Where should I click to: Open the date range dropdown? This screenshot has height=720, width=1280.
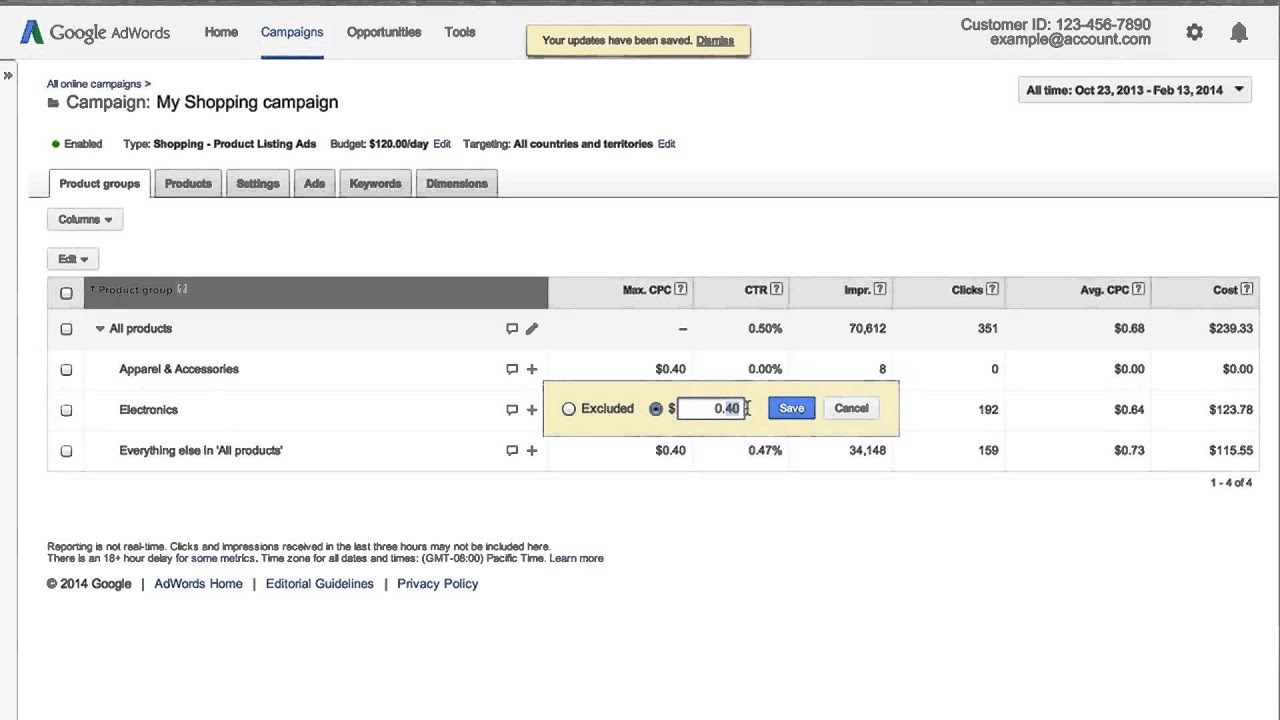coord(1134,90)
